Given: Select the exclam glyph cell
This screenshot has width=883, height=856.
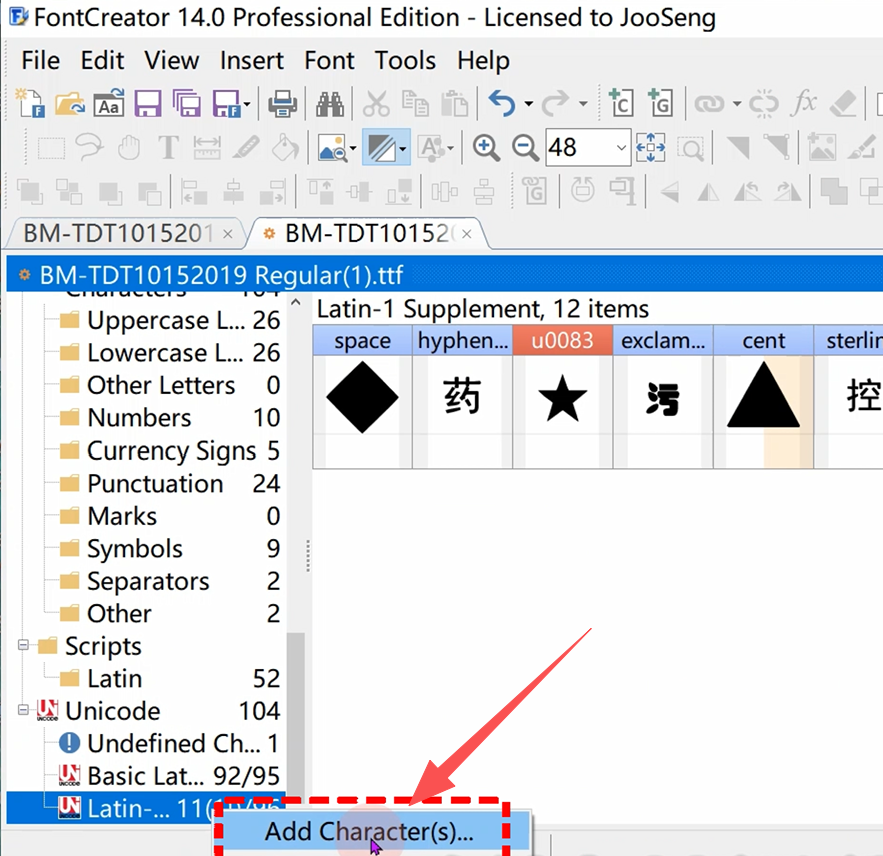Looking at the screenshot, I should [x=663, y=397].
